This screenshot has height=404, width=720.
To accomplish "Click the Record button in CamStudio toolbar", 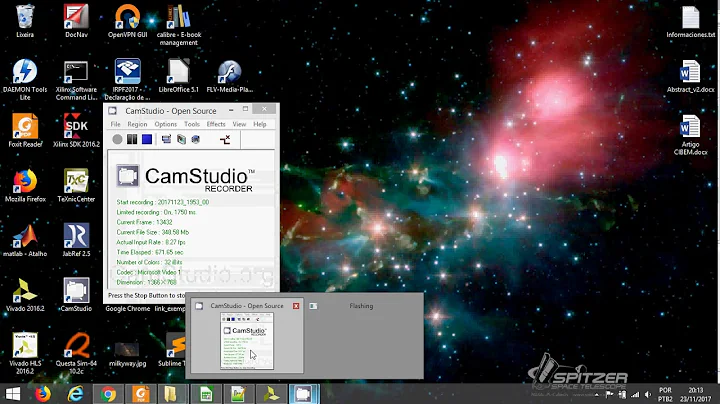I will [117, 139].
